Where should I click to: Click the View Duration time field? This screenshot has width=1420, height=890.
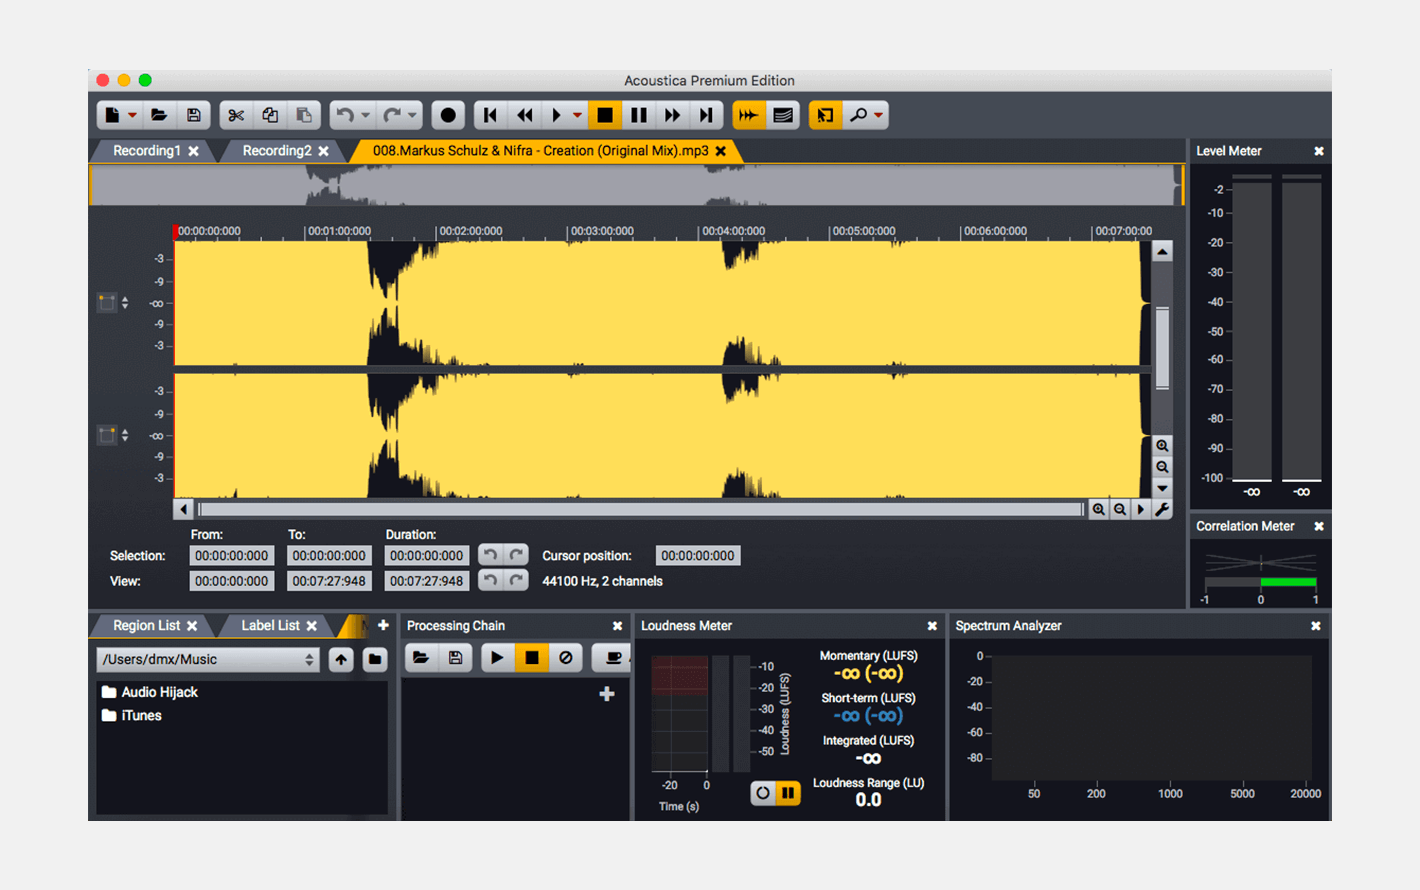pyautogui.click(x=427, y=581)
